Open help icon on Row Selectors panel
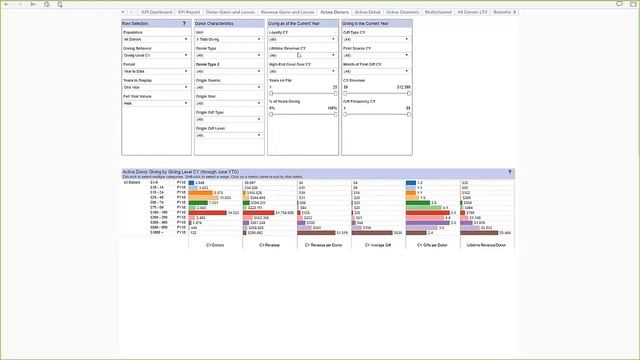 coord(184,23)
